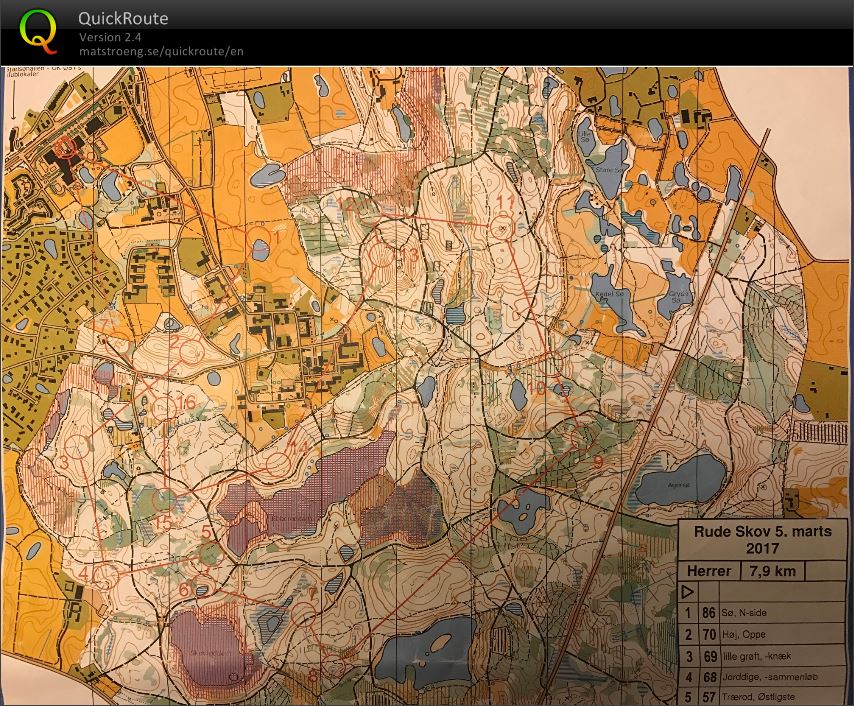The width and height of the screenshot is (854, 706).
Task: Click the red "15" control label on the map
Action: [x=164, y=522]
